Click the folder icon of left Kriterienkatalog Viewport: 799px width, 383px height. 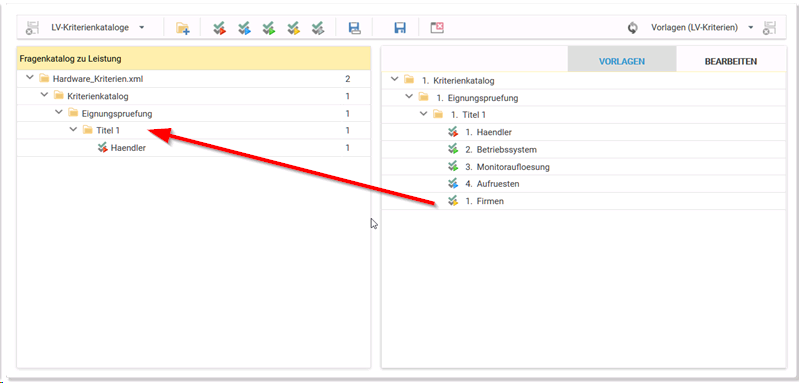click(x=59, y=96)
